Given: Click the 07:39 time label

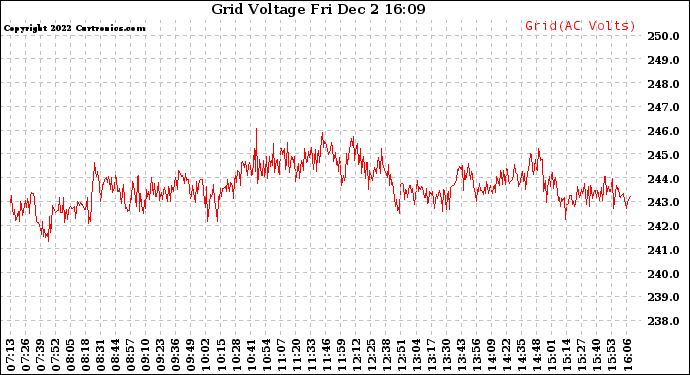Looking at the screenshot, I should coord(40,355).
